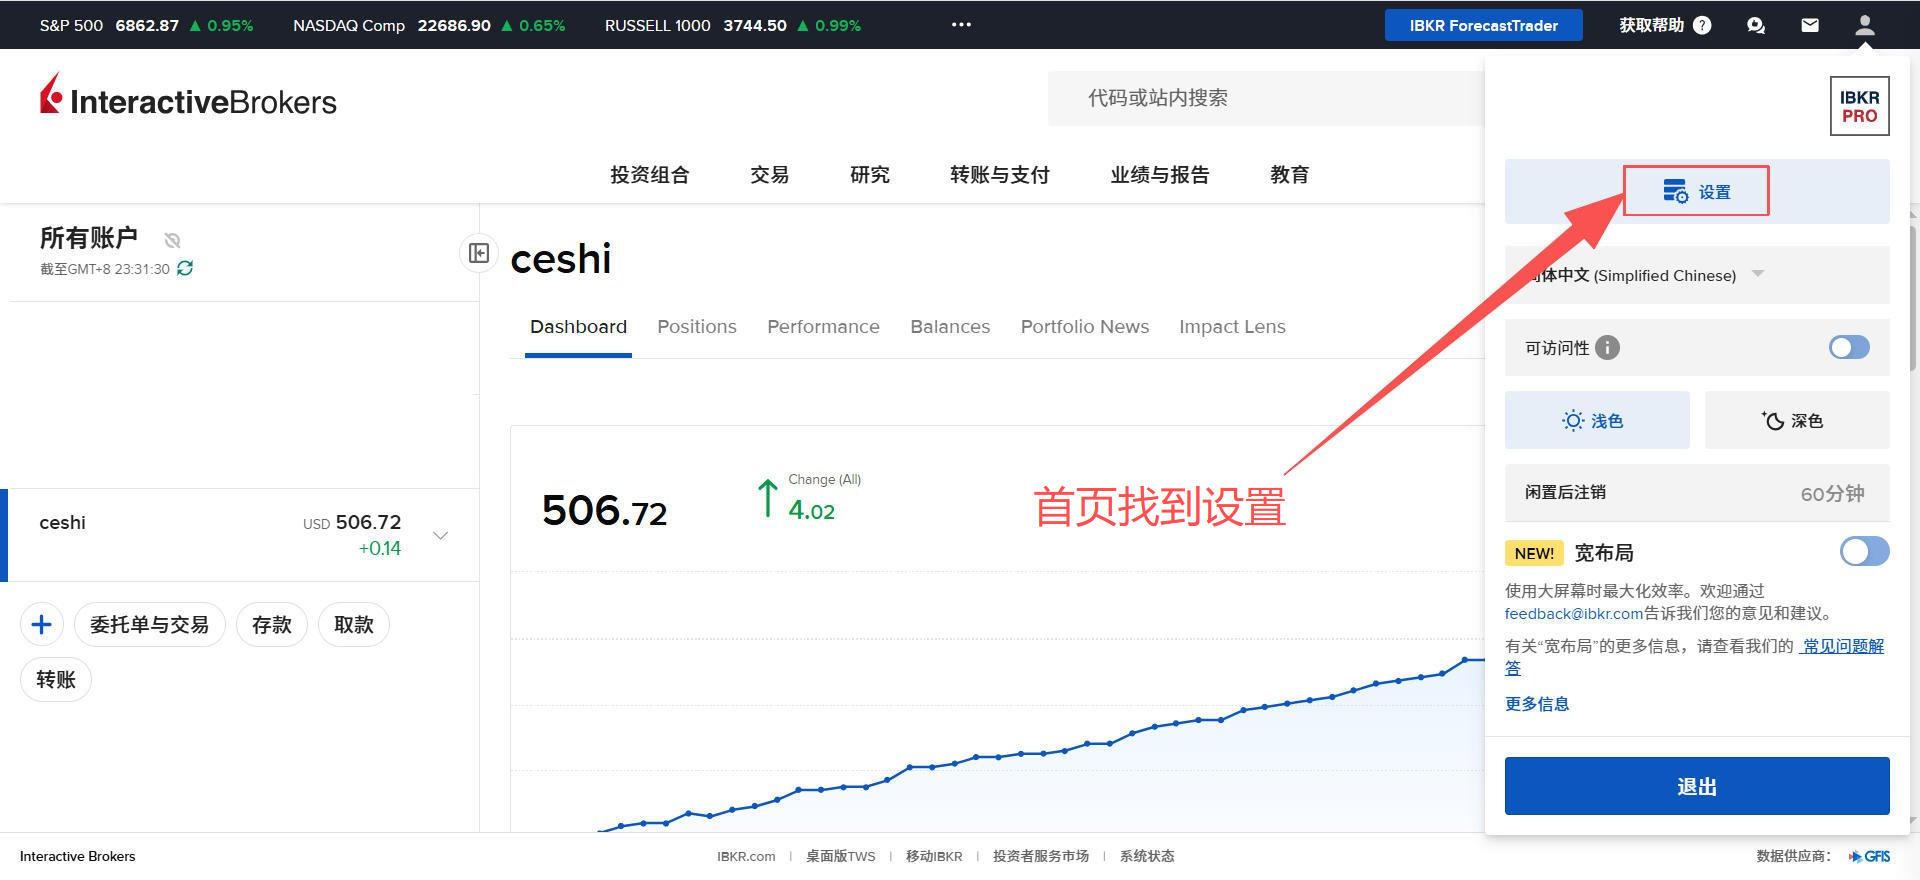Open the IBKR ForecastTrader button
This screenshot has width=1920, height=880.
coord(1483,25)
